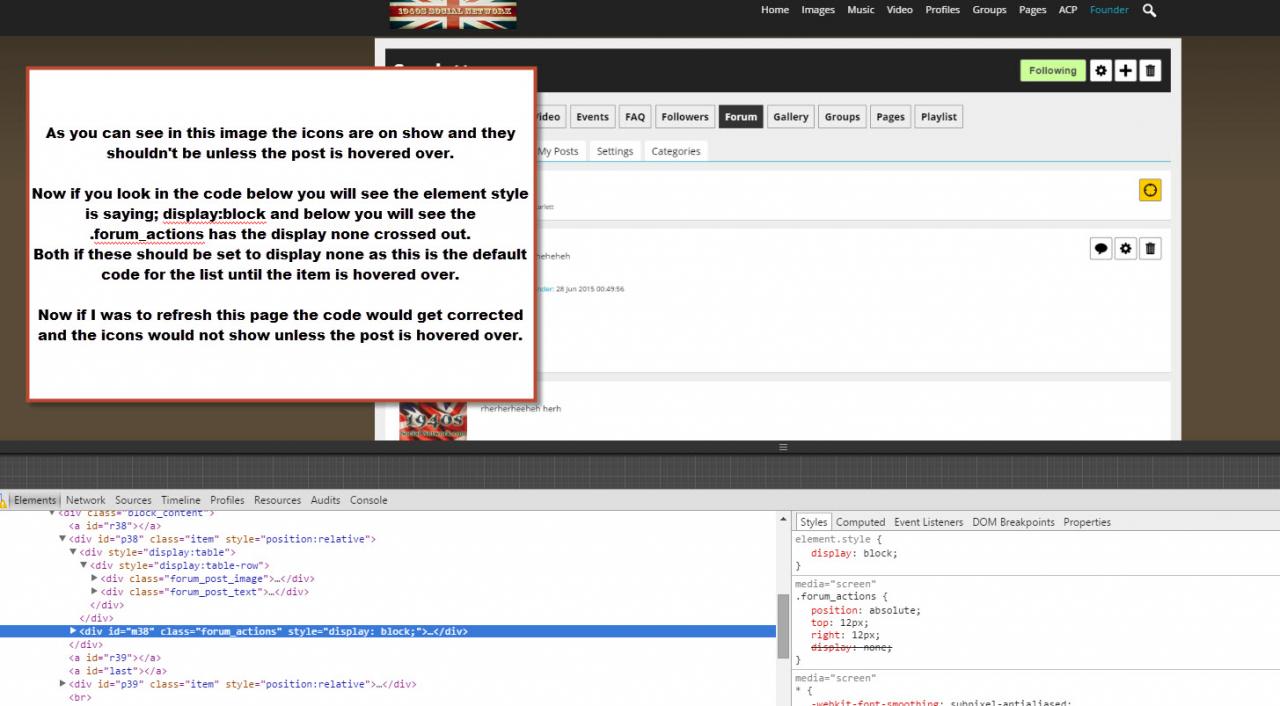Click the yellow circle forum icon
The width and height of the screenshot is (1280, 706).
click(1150, 190)
